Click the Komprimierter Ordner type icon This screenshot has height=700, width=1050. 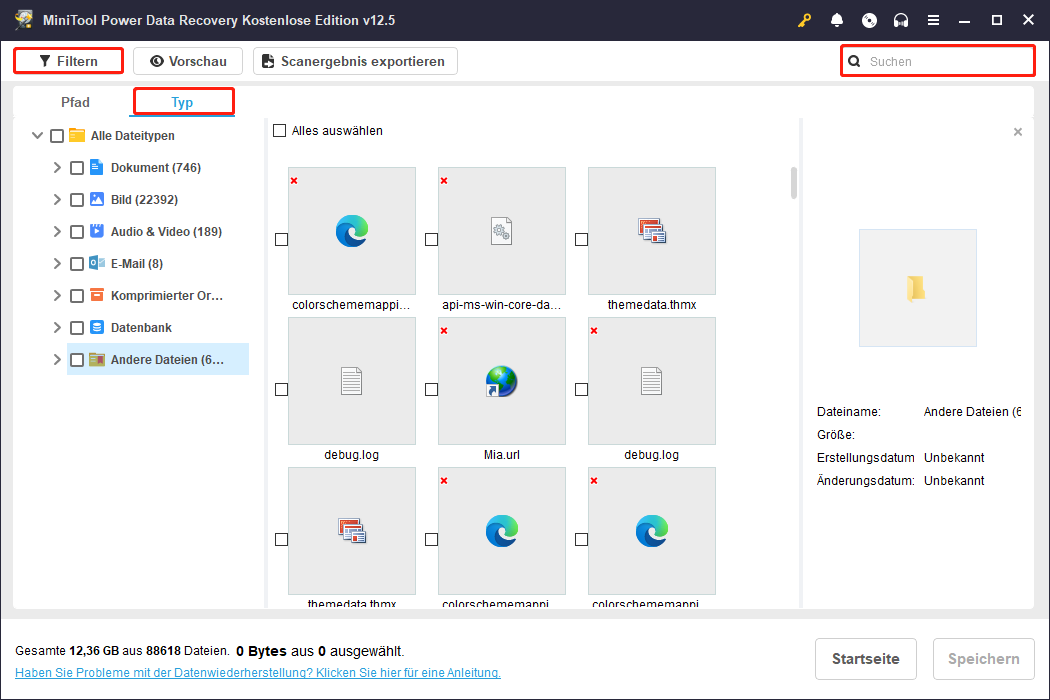[96, 295]
